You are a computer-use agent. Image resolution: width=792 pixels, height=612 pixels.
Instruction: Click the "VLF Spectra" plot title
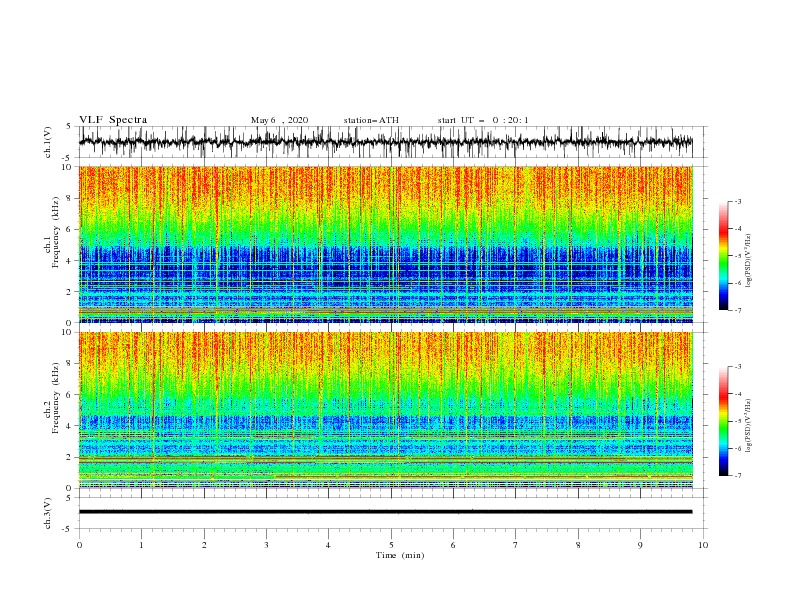(113, 120)
